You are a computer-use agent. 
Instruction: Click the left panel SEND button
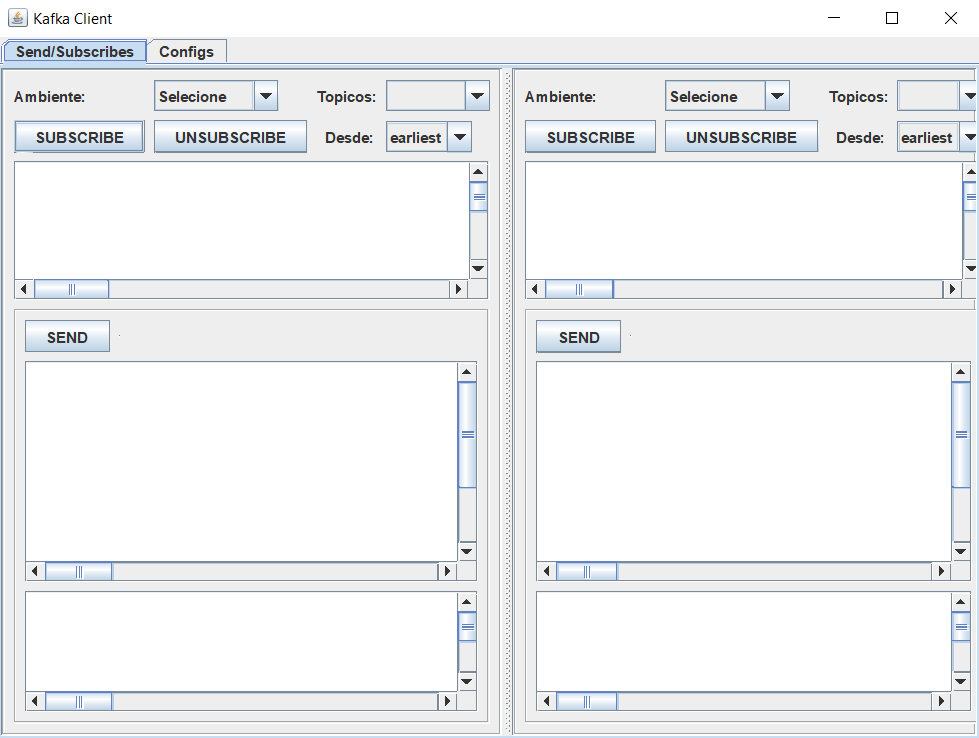pyautogui.click(x=67, y=337)
